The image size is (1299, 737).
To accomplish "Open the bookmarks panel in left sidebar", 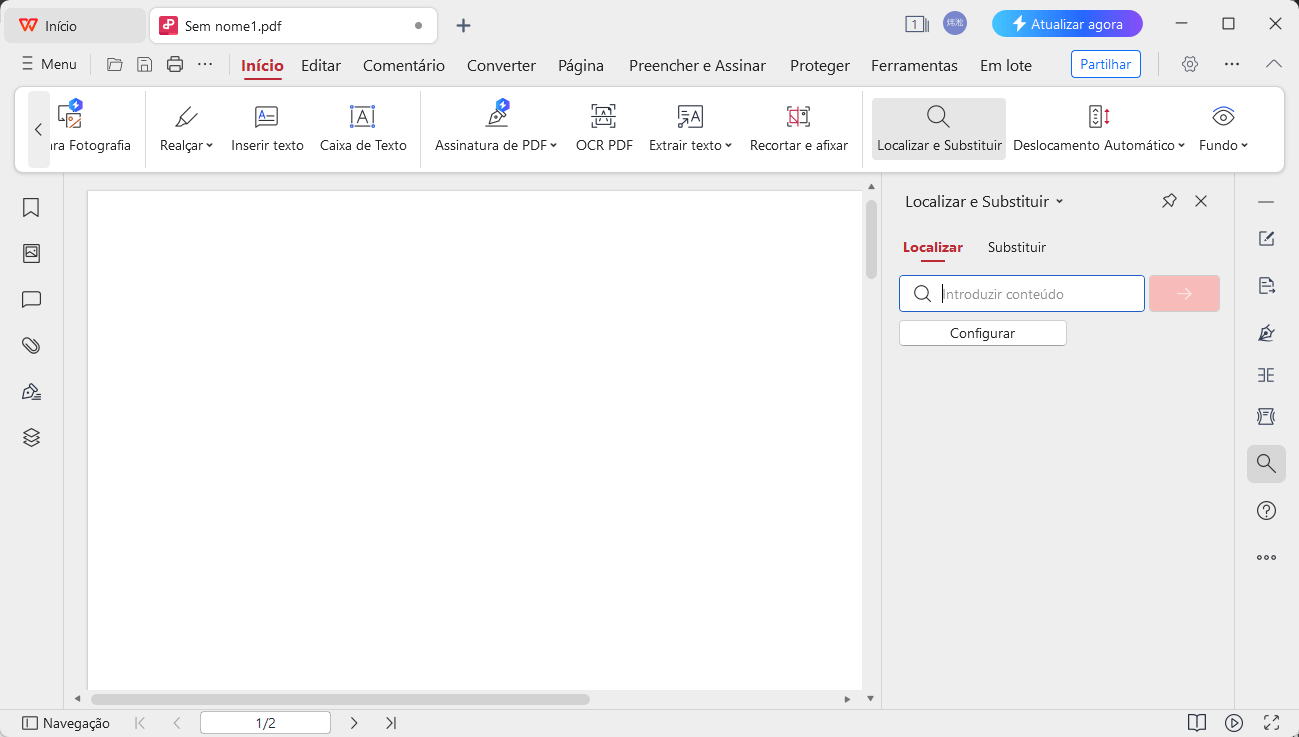I will [31, 207].
